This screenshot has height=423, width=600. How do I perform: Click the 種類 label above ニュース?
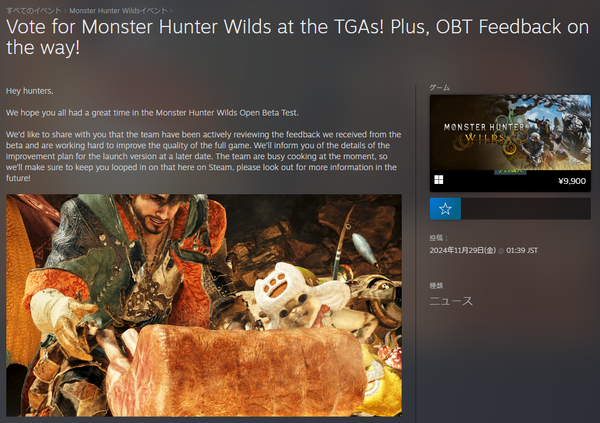(x=436, y=286)
